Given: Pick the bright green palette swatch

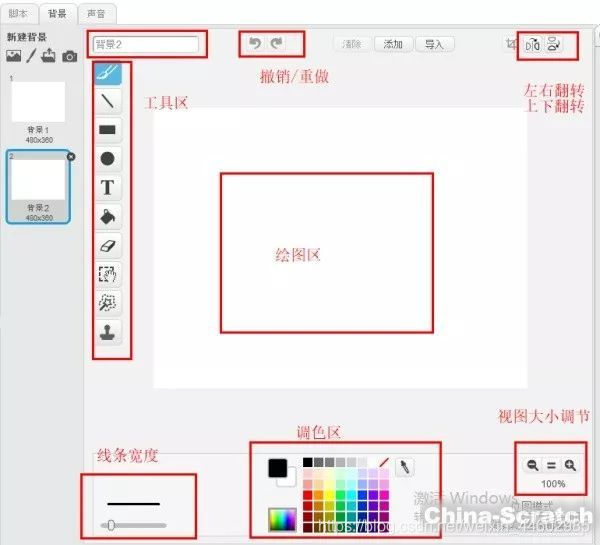Looking at the screenshot, I should (341, 495).
